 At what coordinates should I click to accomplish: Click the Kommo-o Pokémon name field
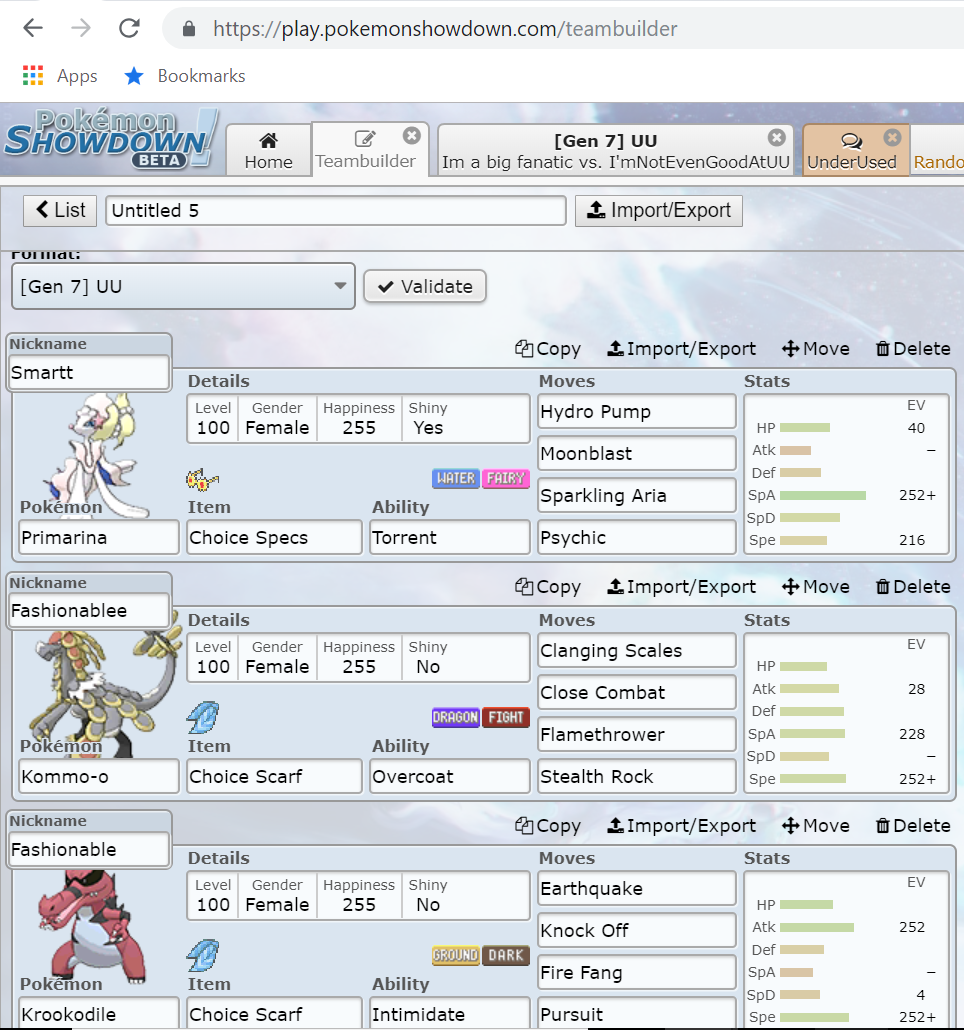point(99,776)
